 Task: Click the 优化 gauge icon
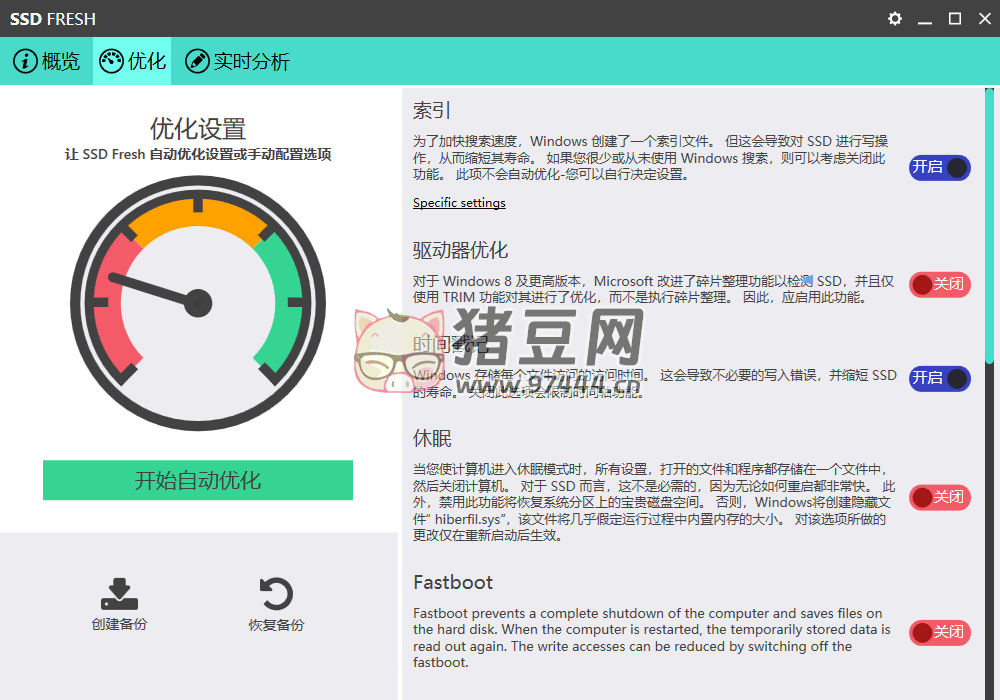point(111,62)
